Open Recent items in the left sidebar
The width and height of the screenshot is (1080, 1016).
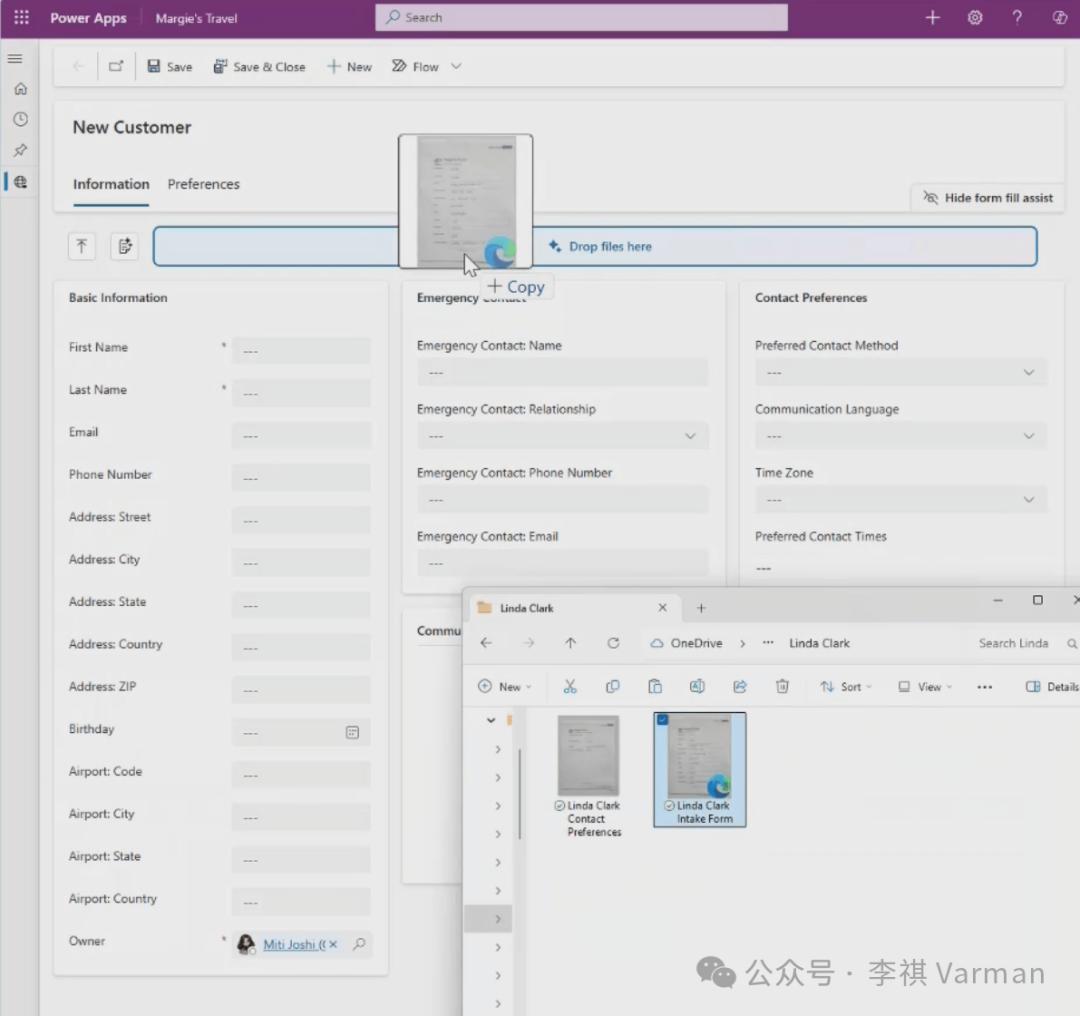coord(21,119)
